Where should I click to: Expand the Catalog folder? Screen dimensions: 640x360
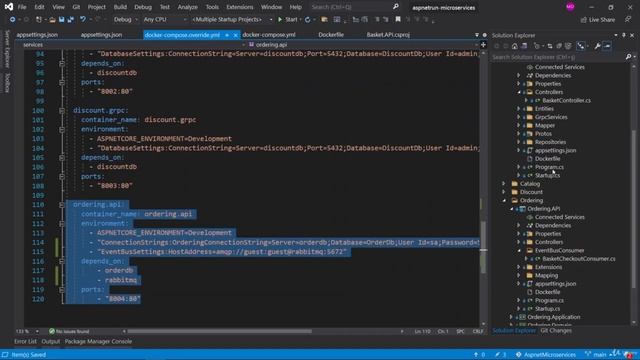click(x=504, y=184)
